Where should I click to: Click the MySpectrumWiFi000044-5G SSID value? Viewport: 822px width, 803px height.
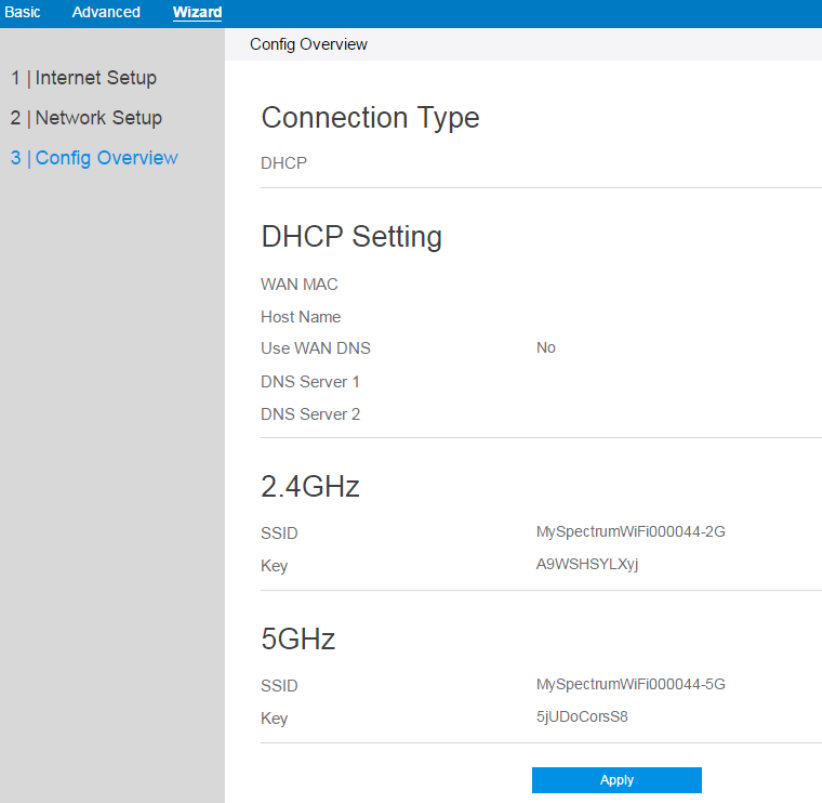pos(630,685)
